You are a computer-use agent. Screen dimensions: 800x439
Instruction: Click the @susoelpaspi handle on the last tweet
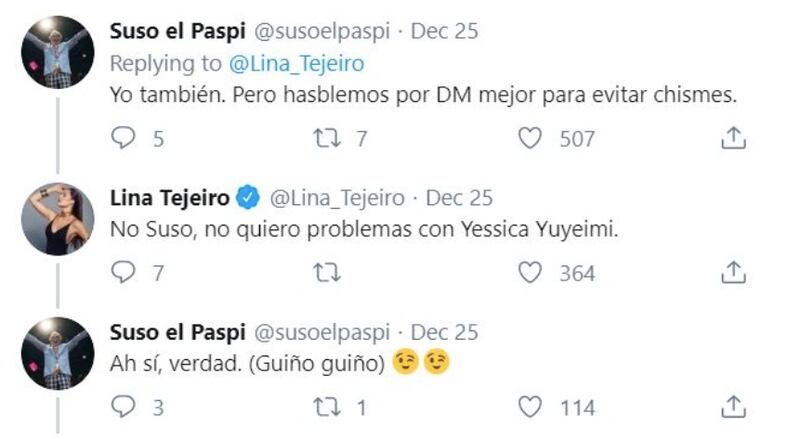pos(324,331)
